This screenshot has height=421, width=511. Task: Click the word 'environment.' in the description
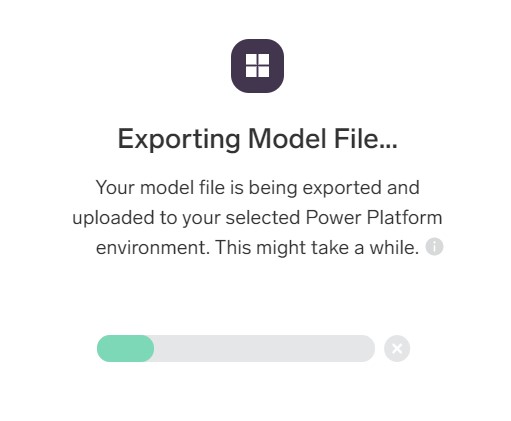[153, 248]
